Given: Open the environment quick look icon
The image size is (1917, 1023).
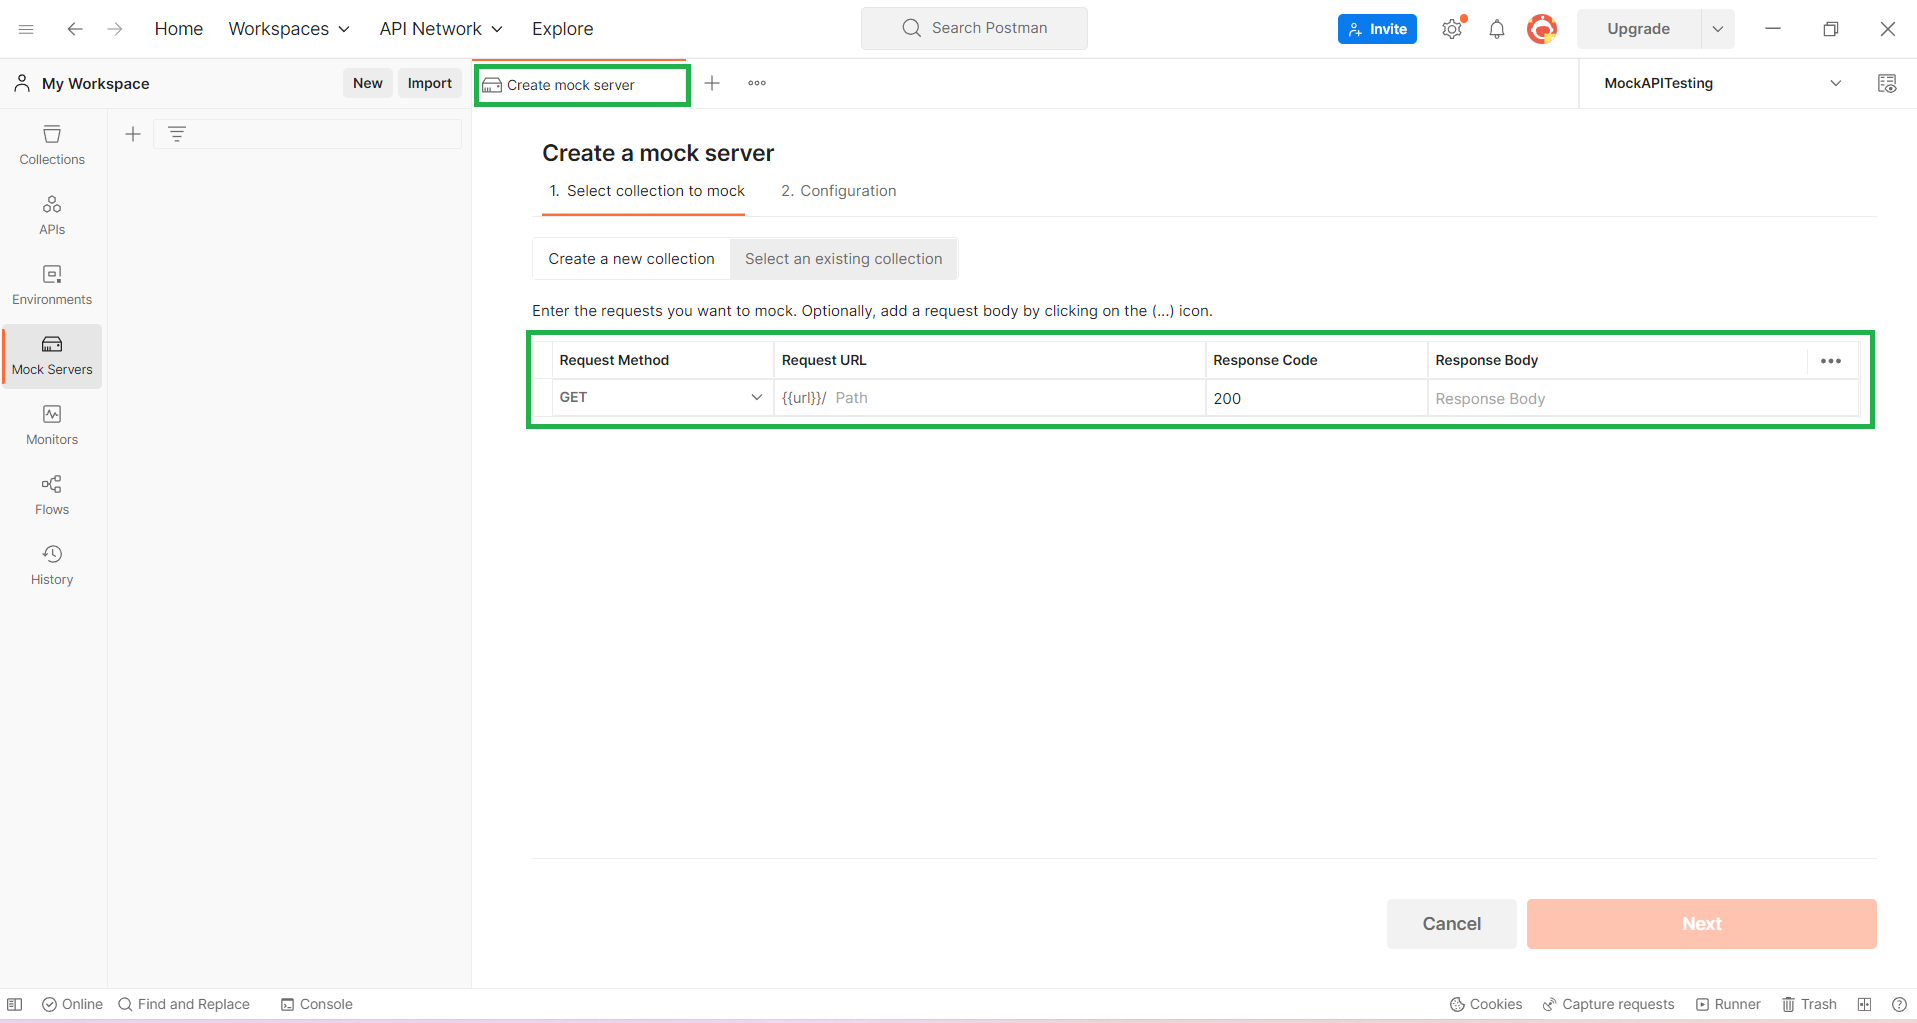Looking at the screenshot, I should pyautogui.click(x=1887, y=83).
